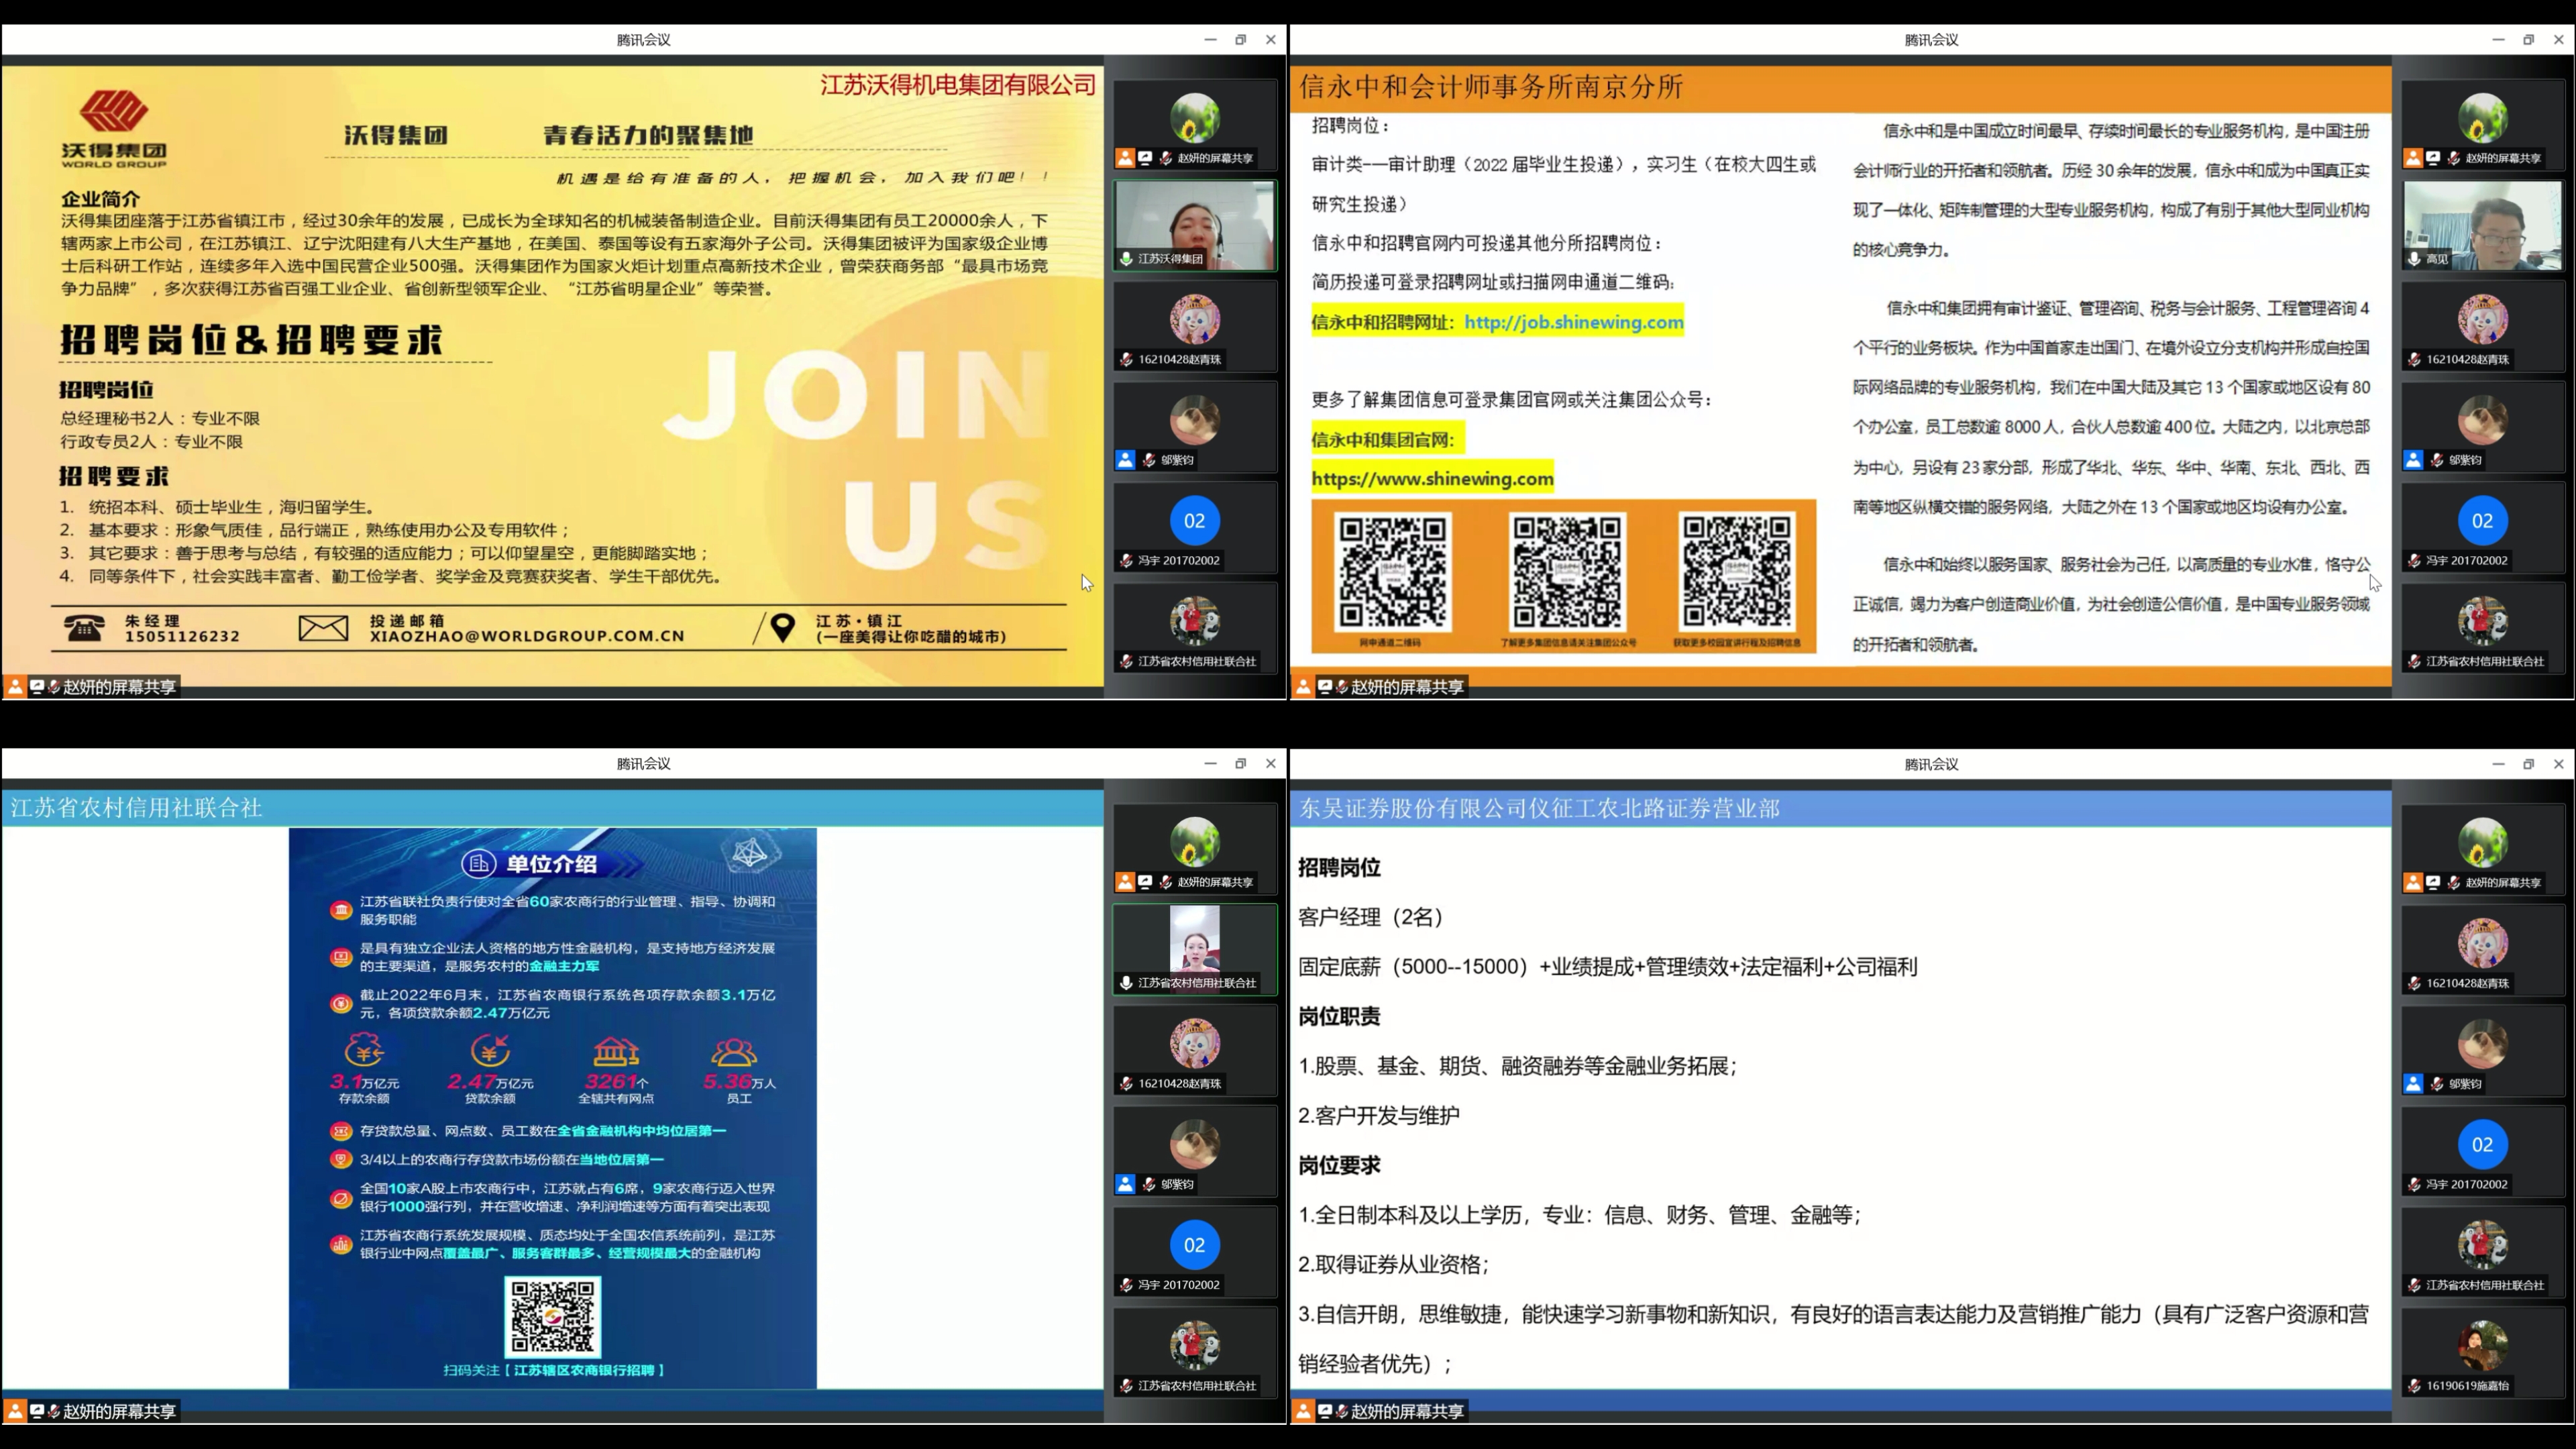Viewport: 2576px width, 1449px height.
Task: Click the https://www.shinewing.com official site link
Action: click(x=1432, y=479)
